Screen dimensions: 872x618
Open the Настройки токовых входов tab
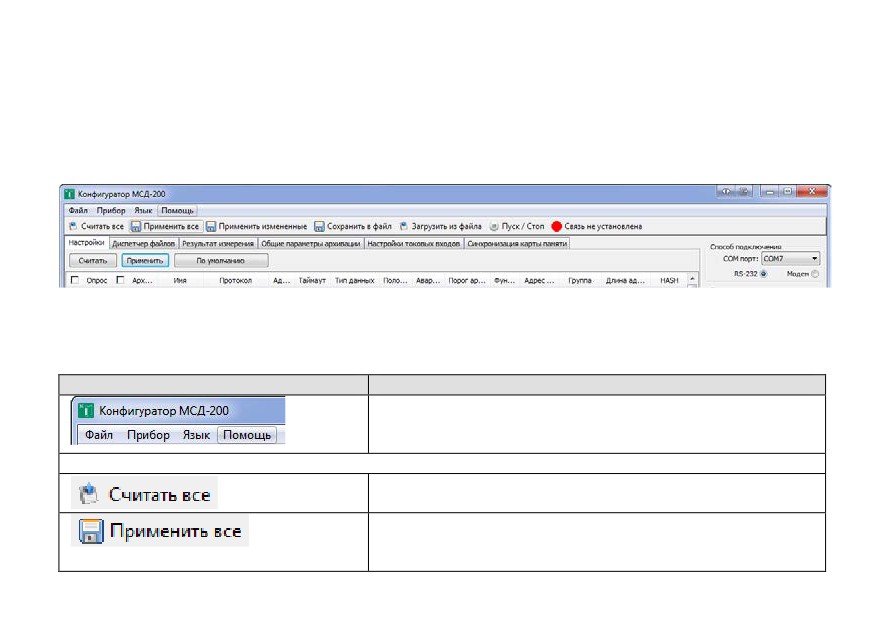pyautogui.click(x=414, y=244)
